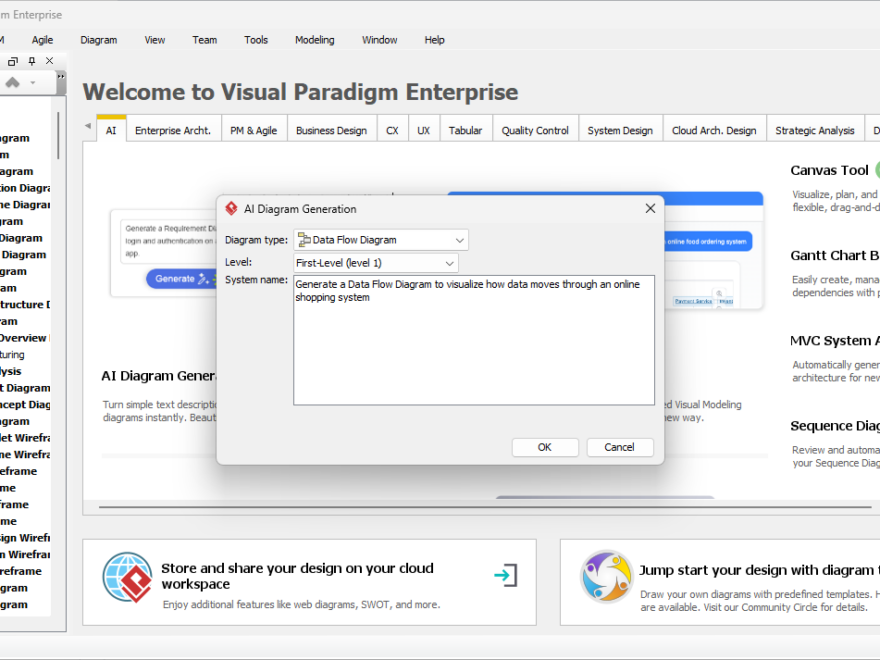The image size is (880, 660).
Task: Click the red diamond icon on the AI Diagram Generation dialog
Action: point(231,208)
